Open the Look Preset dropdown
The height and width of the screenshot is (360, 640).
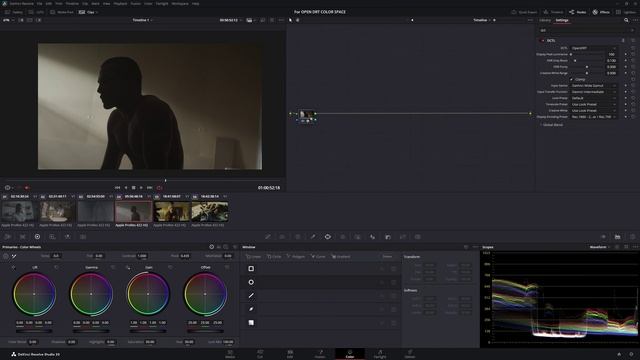click(x=593, y=98)
